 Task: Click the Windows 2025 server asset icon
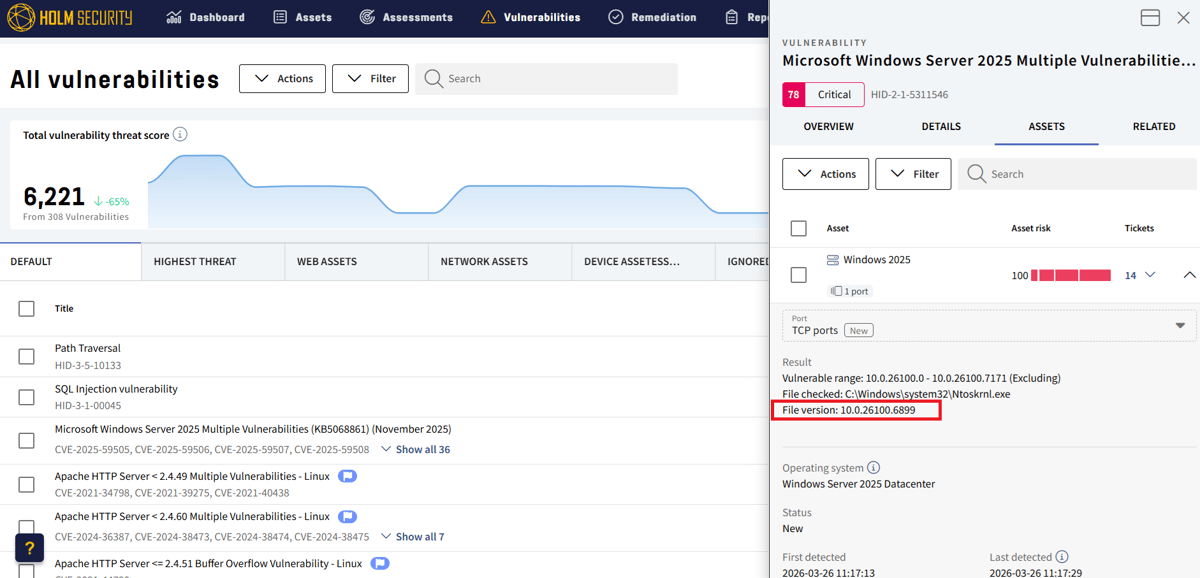833,260
